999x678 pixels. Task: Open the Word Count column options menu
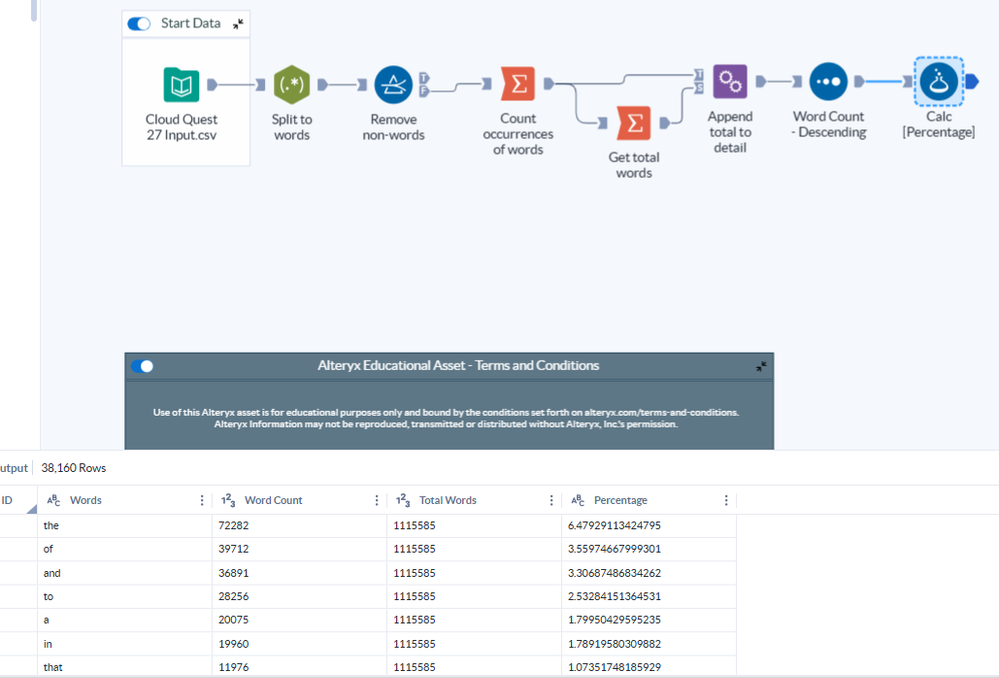point(377,500)
